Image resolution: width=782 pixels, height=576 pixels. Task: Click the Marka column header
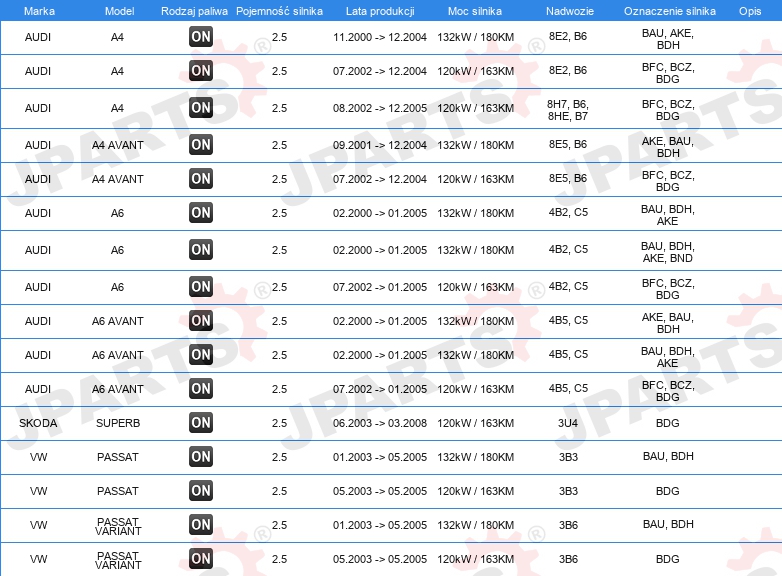[x=39, y=11]
